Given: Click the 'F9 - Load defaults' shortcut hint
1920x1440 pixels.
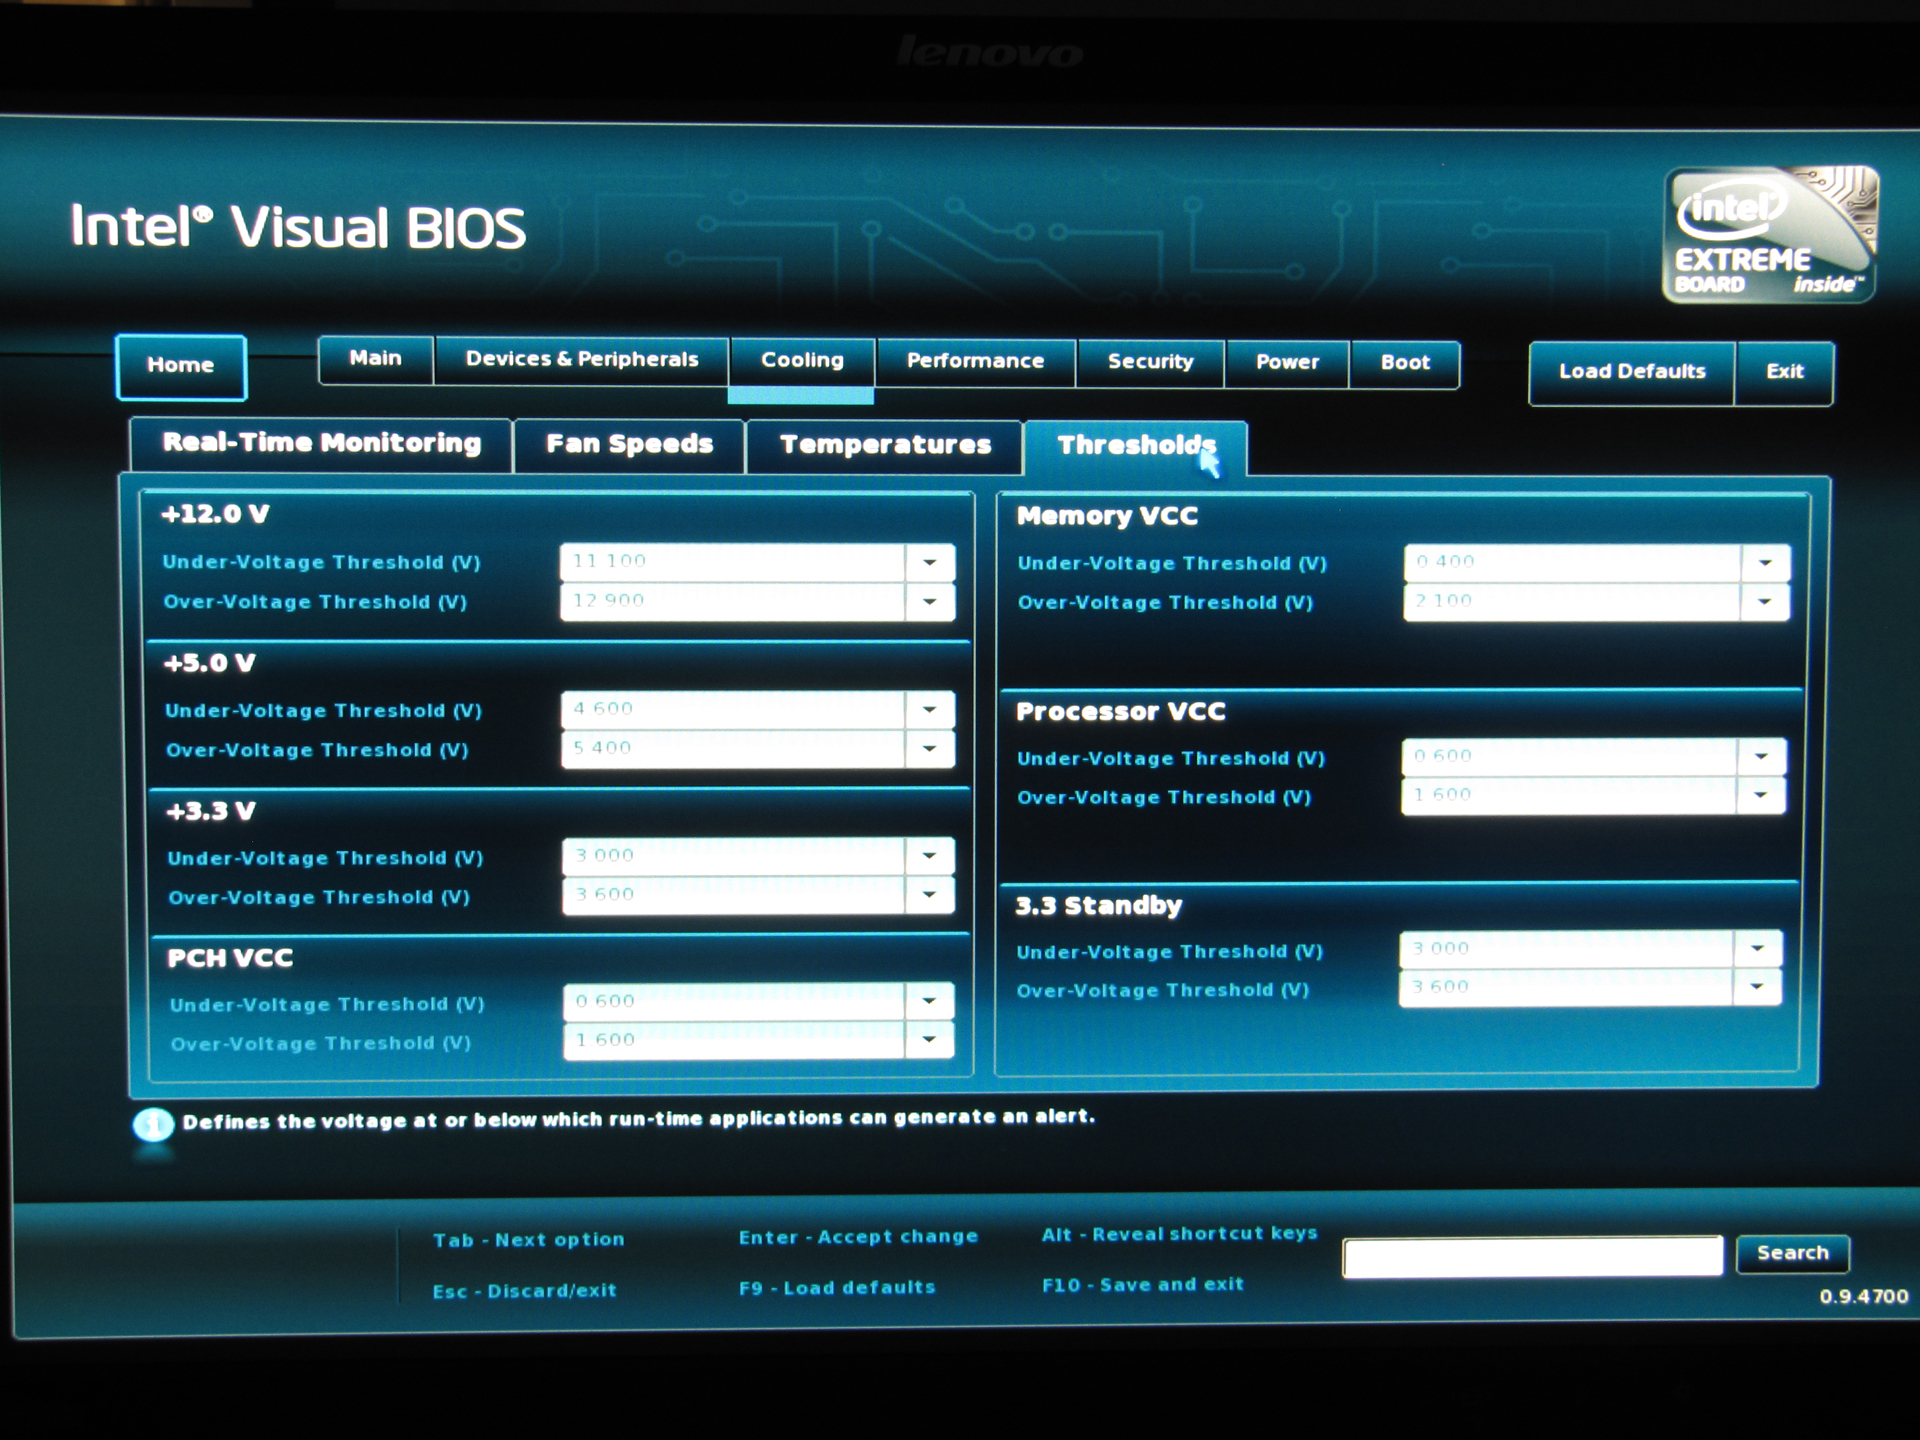Looking at the screenshot, I should coord(837,1288).
